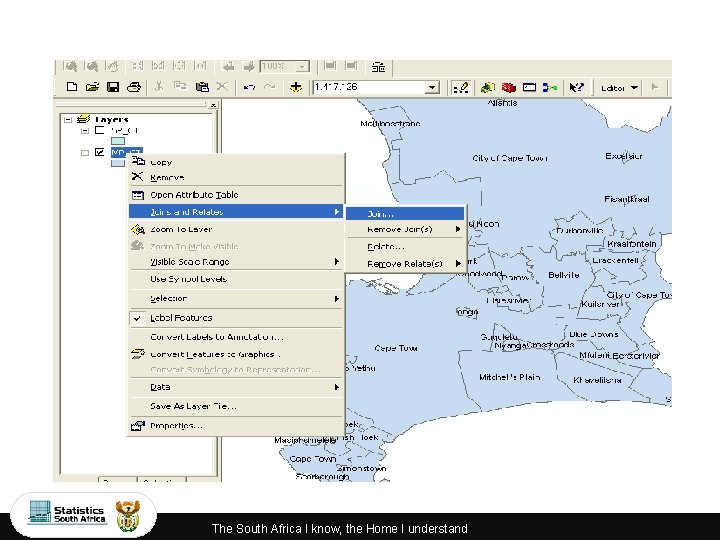Screen dimensions: 720x540
Task: Choose Copy from the layer context menu
Action: coord(236,162)
